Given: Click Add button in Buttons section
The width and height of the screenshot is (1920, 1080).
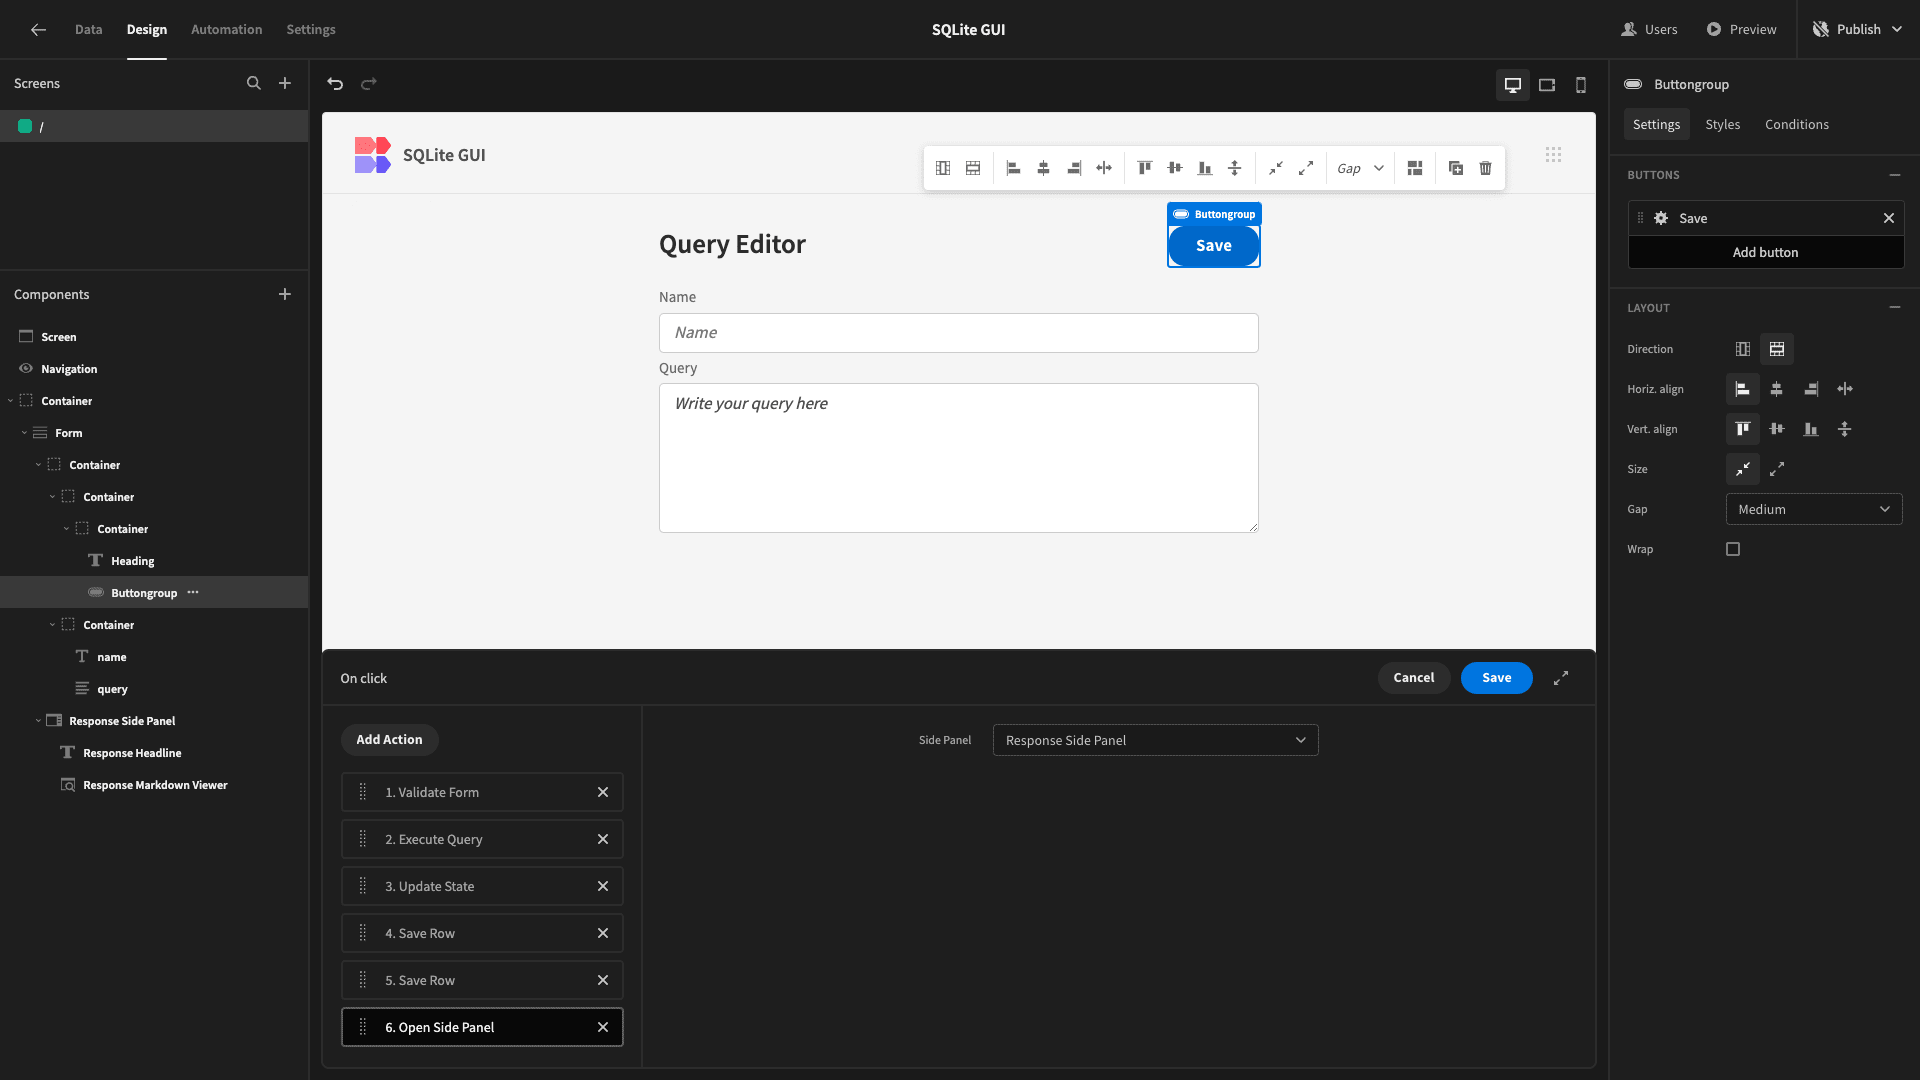Looking at the screenshot, I should pos(1765,252).
